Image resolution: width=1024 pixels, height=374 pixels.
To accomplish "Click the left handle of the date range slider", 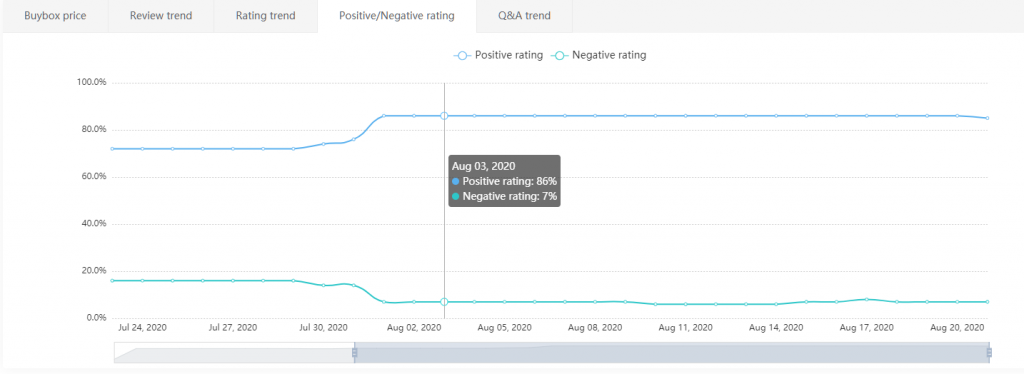I will click(355, 352).
